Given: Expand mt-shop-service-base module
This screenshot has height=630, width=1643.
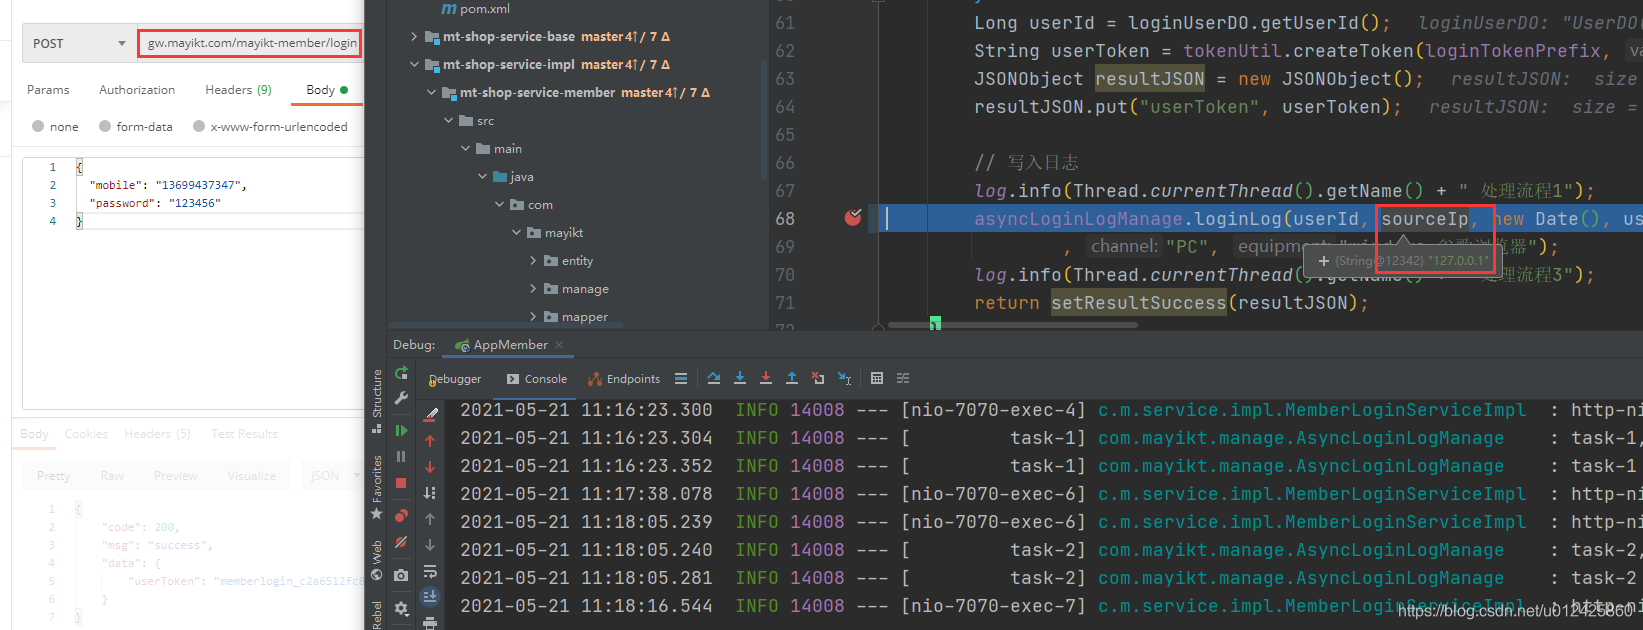Looking at the screenshot, I should point(414,37).
